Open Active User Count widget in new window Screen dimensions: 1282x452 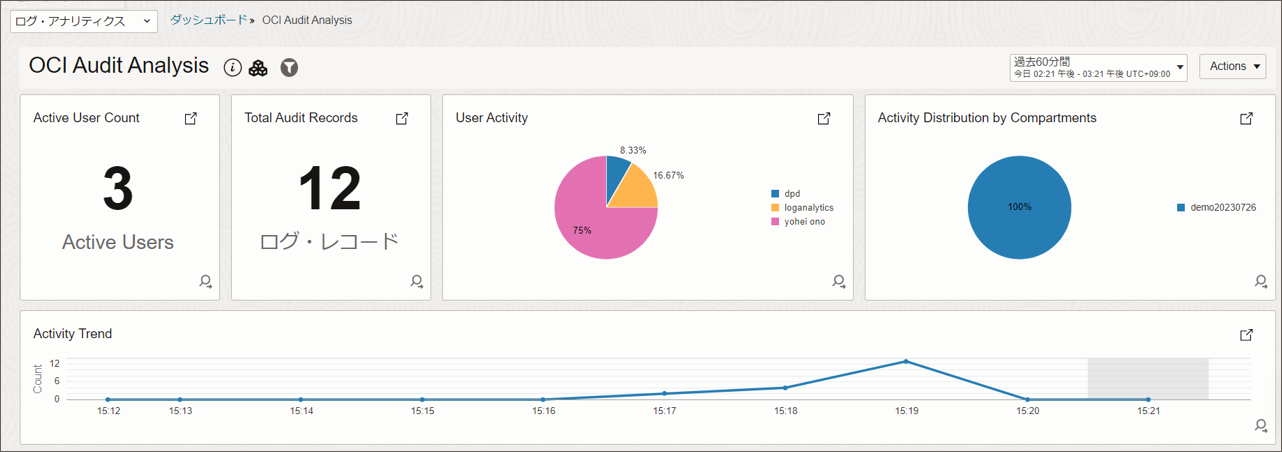[x=191, y=118]
